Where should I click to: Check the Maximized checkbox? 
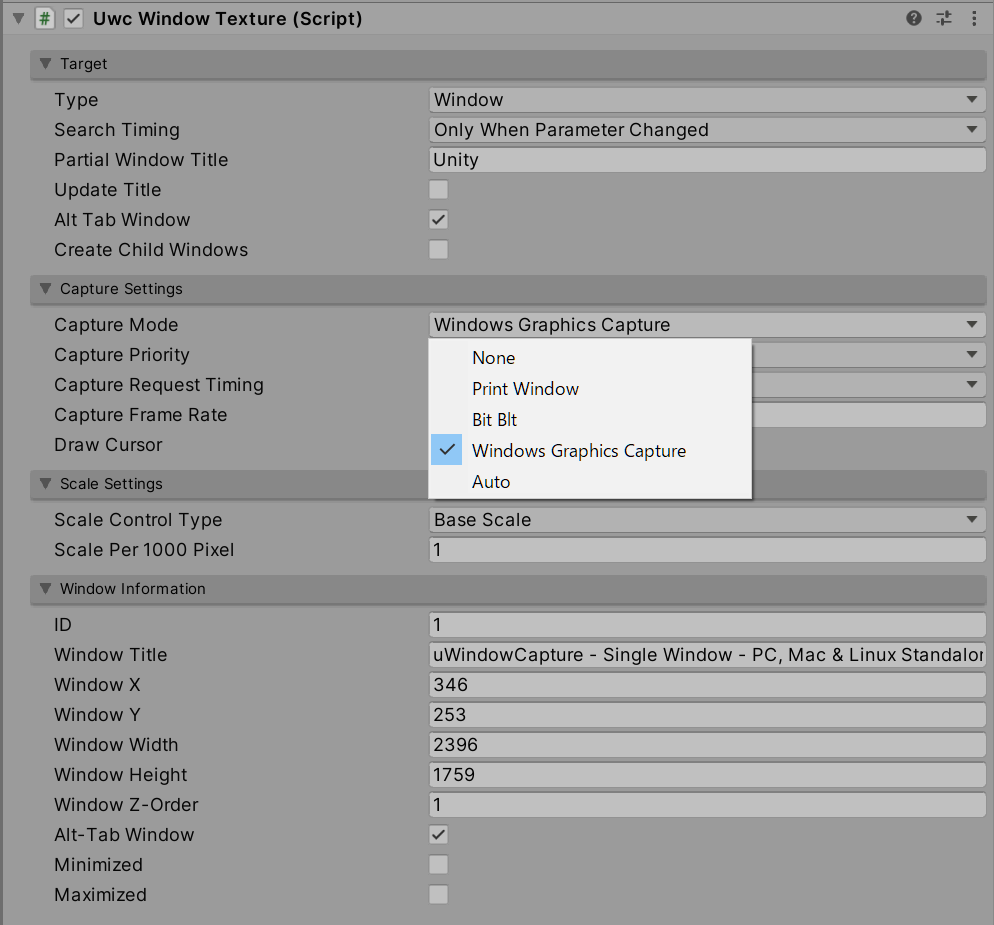(438, 894)
